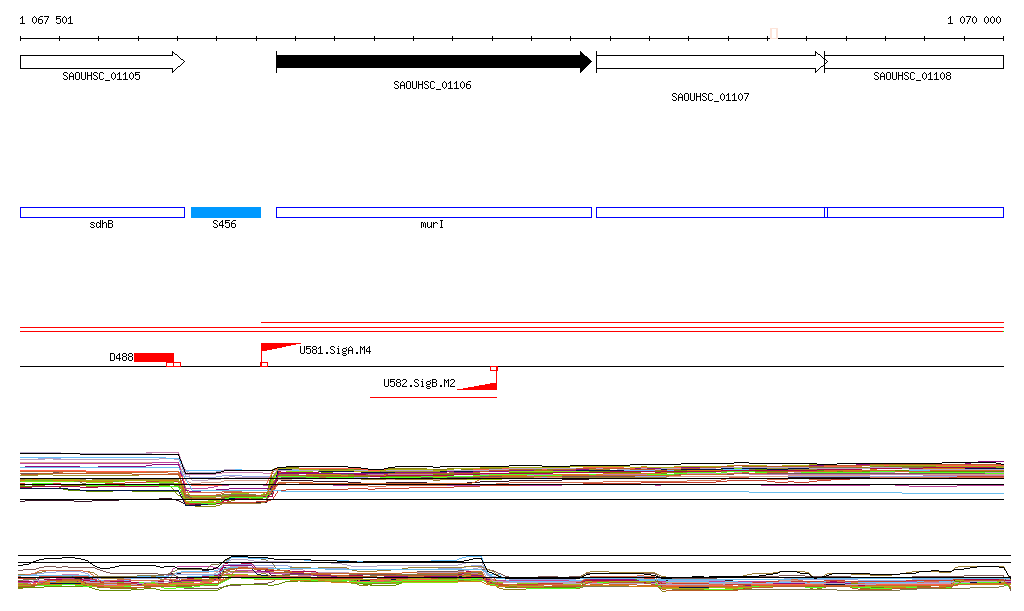Click the small pink marker on ruler
Image resolution: width=1024 pixels, height=611 pixels.
point(773,33)
